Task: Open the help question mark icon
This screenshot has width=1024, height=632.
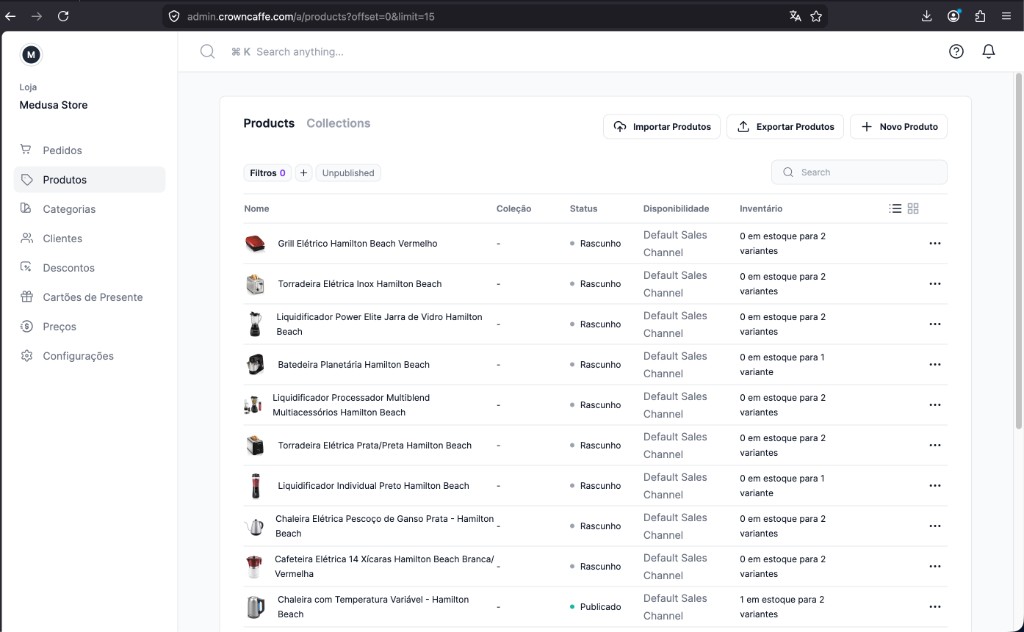Action: click(956, 52)
